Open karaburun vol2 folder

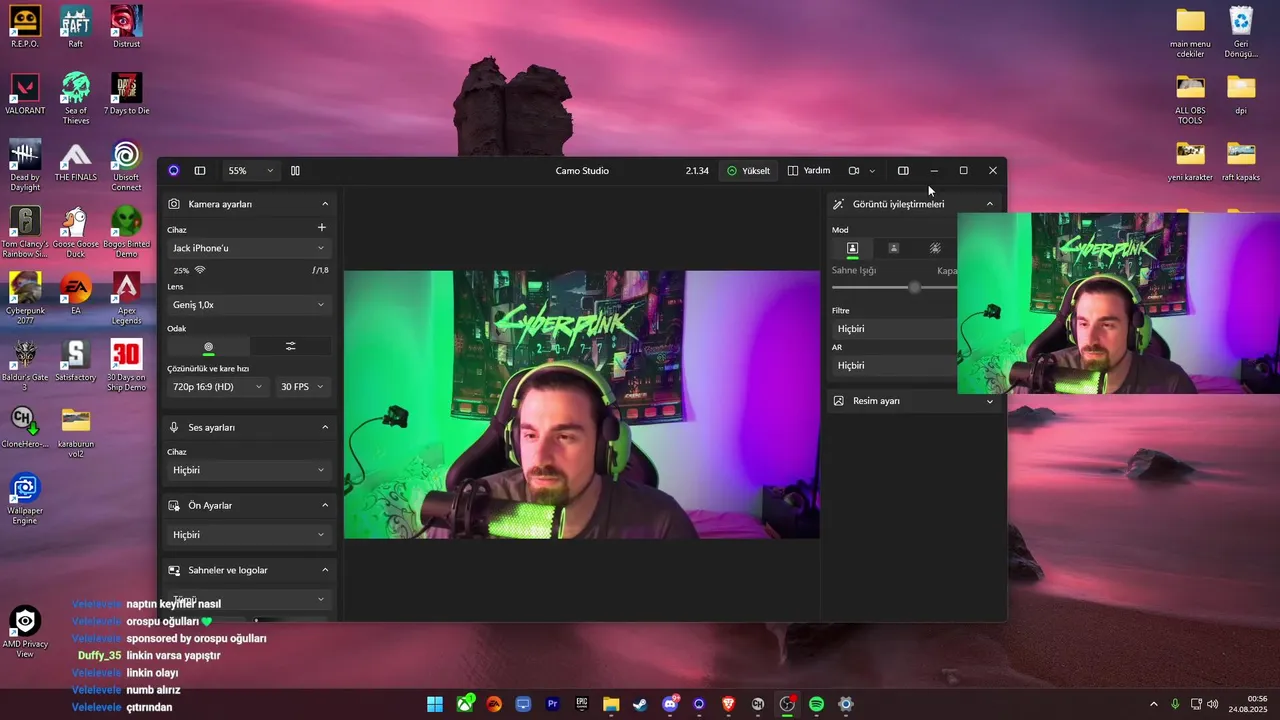76,431
